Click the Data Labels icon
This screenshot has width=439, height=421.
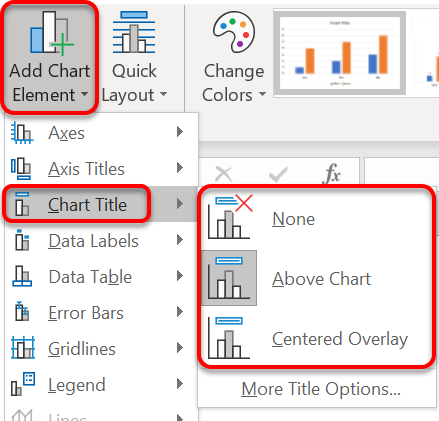pyautogui.click(x=22, y=240)
